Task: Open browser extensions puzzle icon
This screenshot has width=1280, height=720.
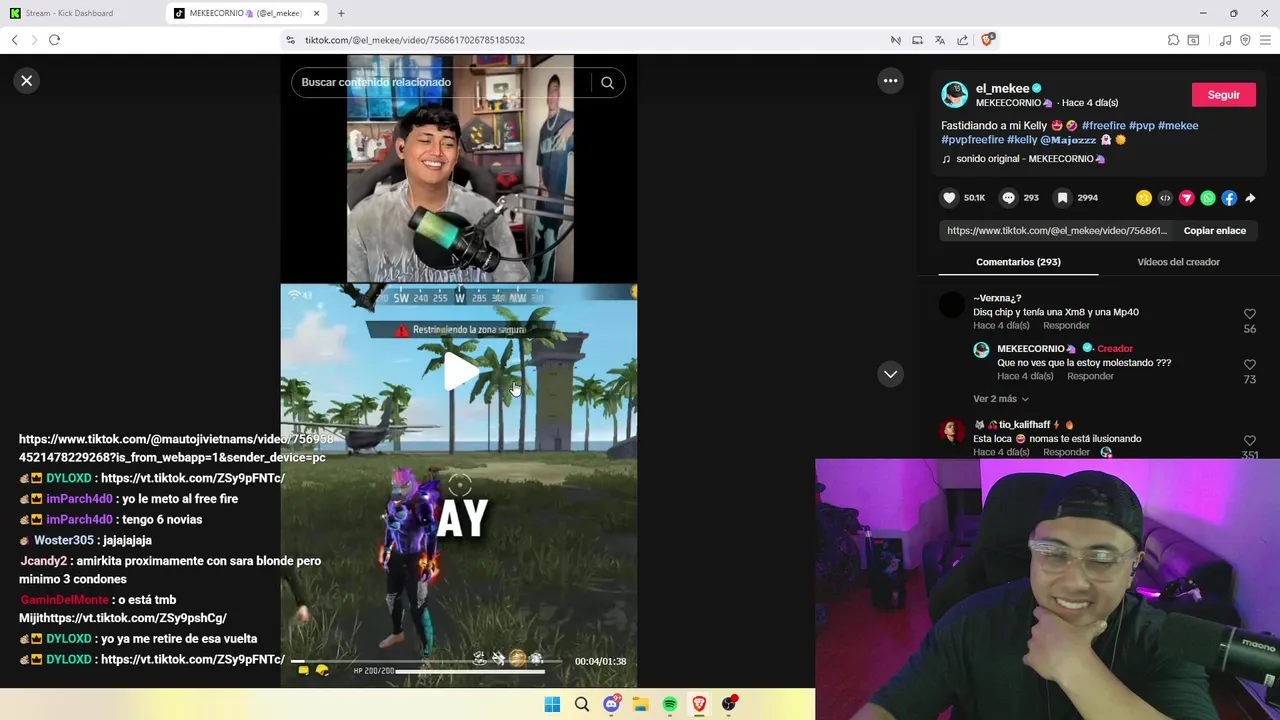Action: [x=1173, y=40]
